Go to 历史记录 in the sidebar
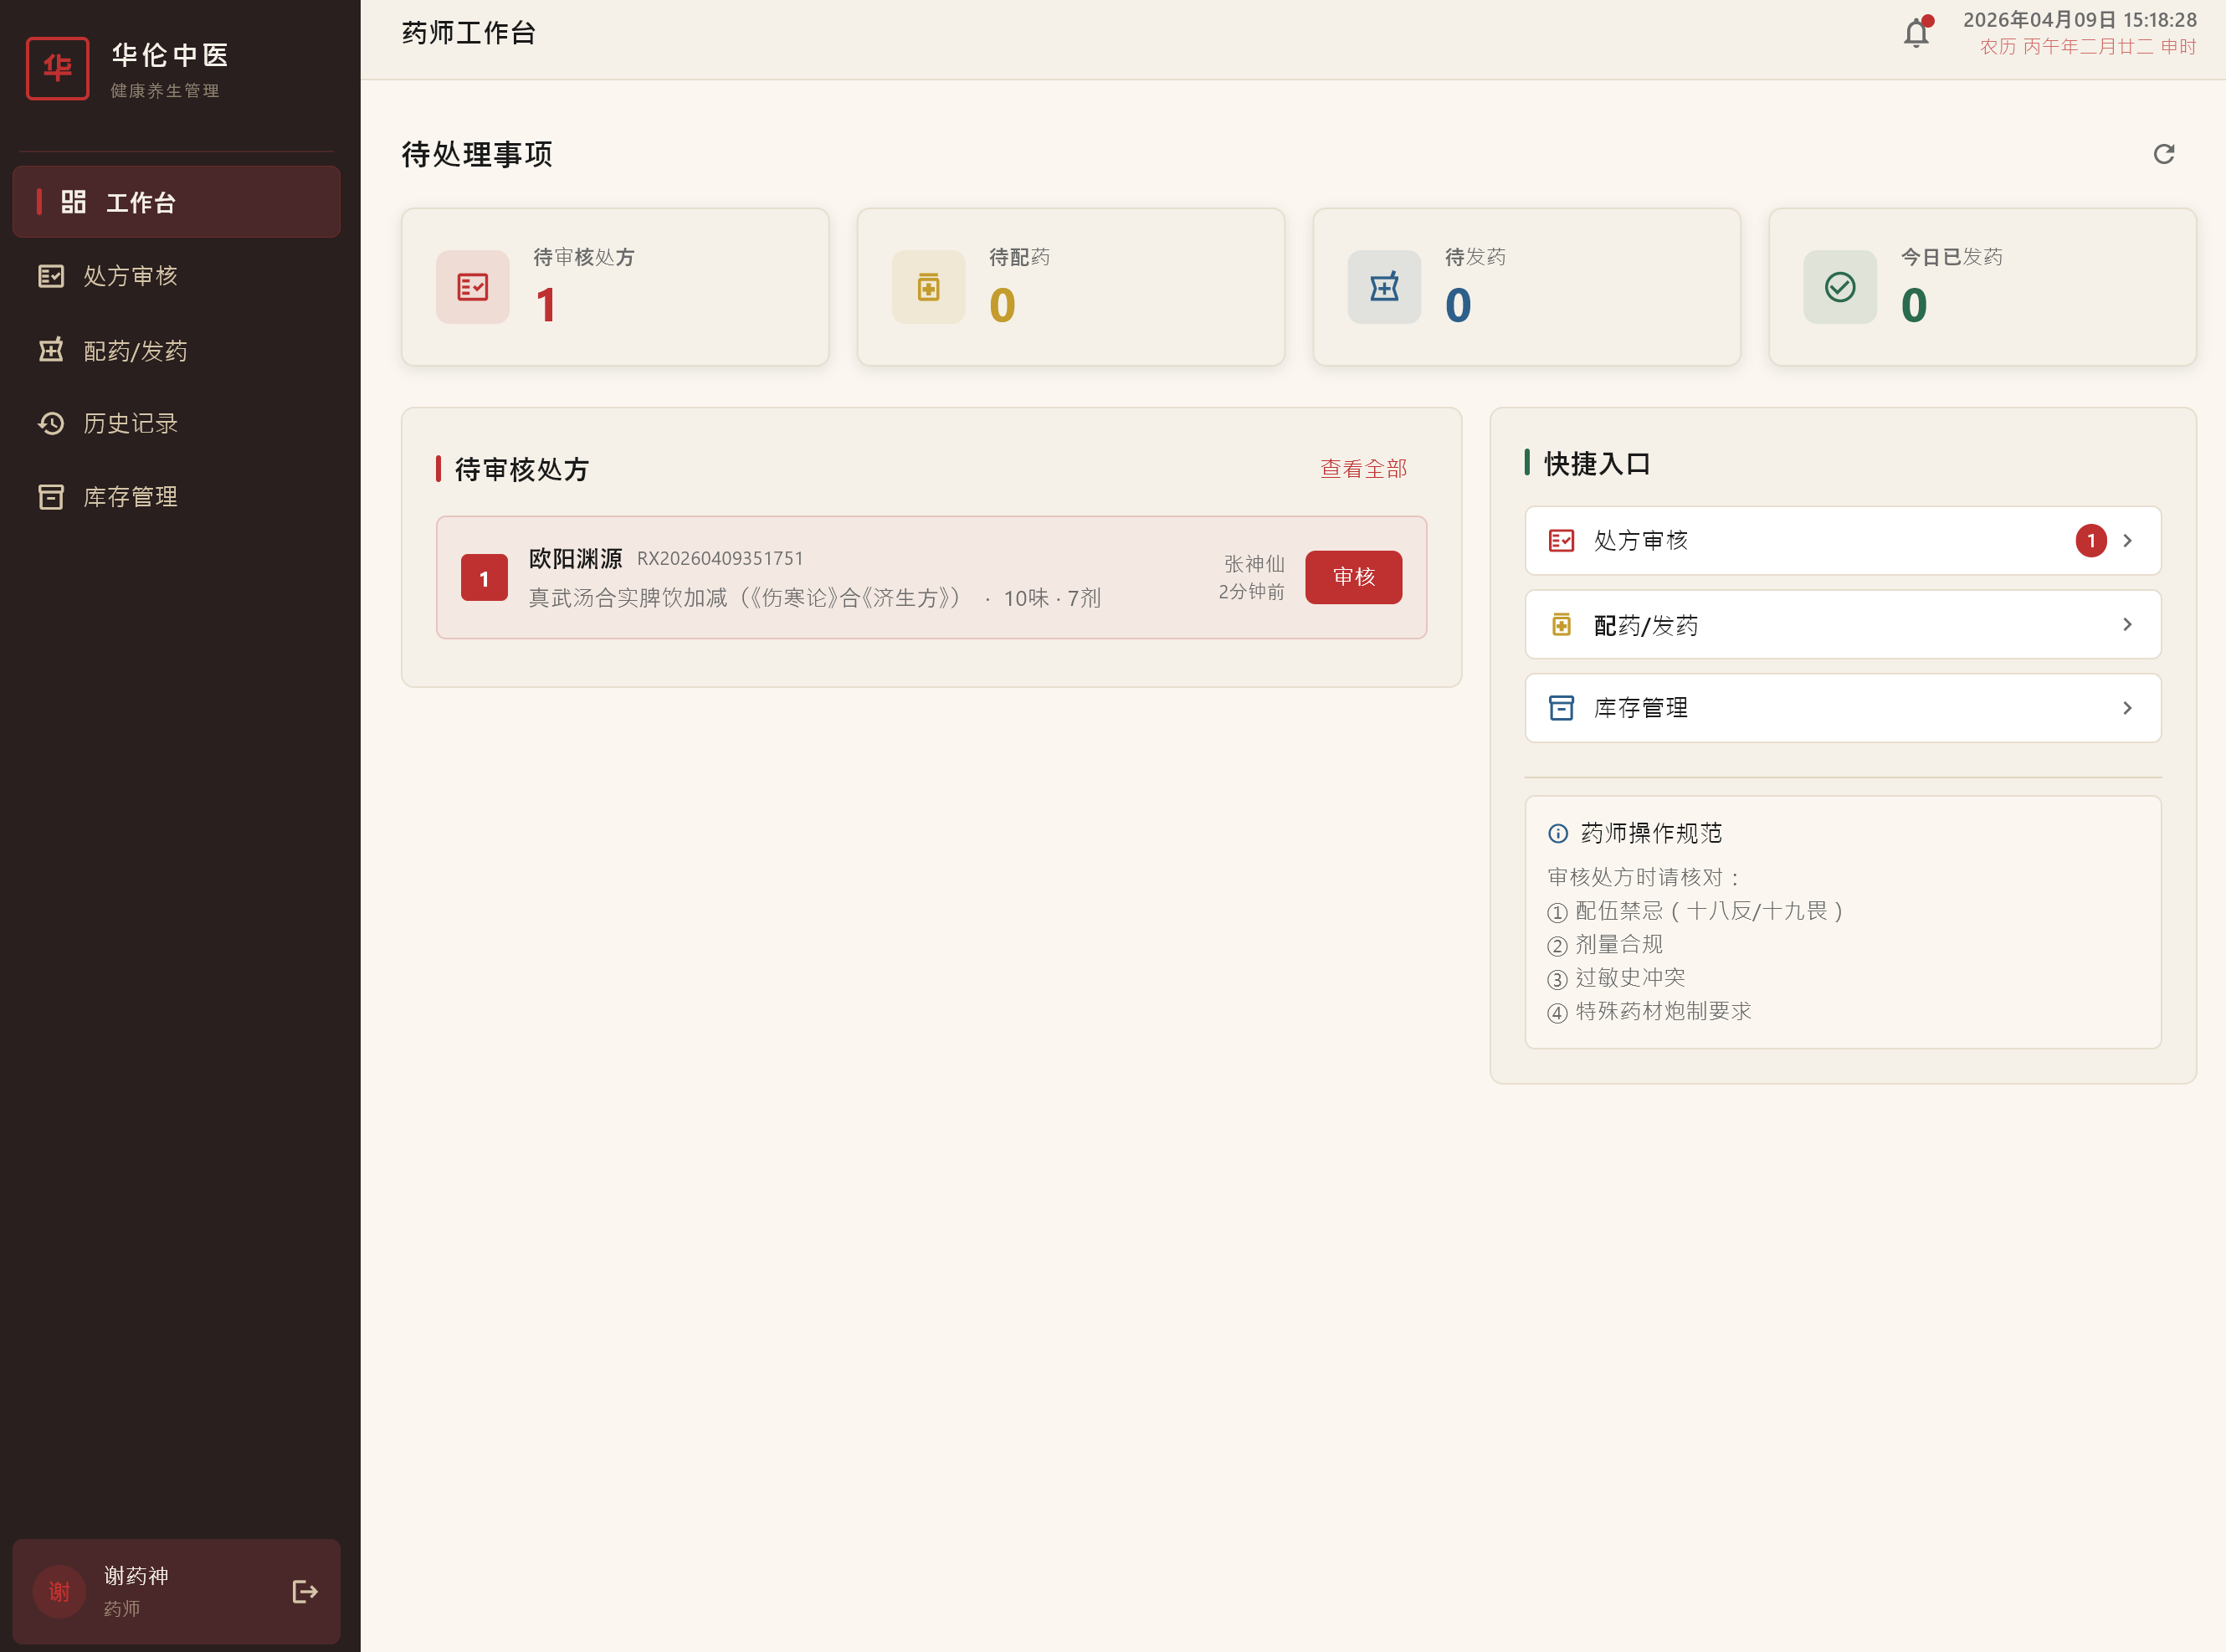Image resolution: width=2226 pixels, height=1652 pixels. coord(130,423)
